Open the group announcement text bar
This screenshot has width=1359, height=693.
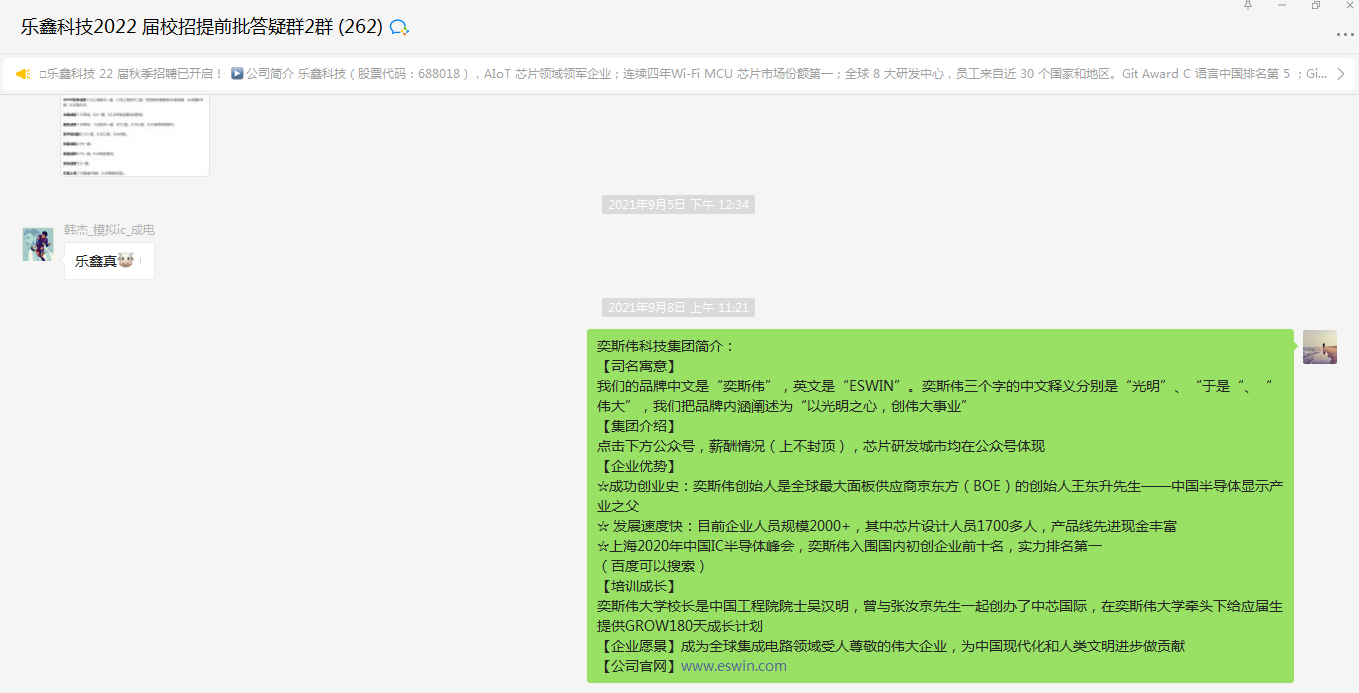[679, 74]
